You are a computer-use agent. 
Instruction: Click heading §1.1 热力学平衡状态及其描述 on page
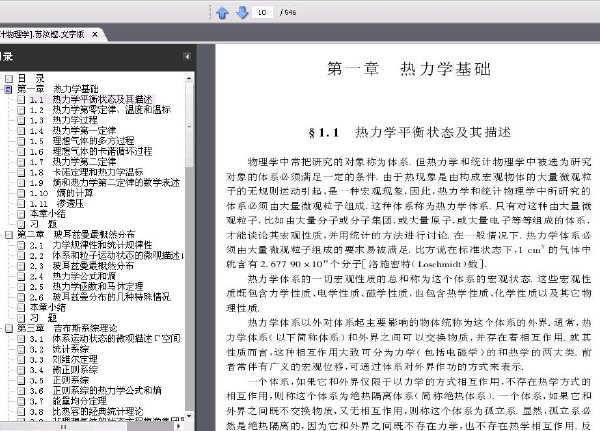(x=409, y=132)
